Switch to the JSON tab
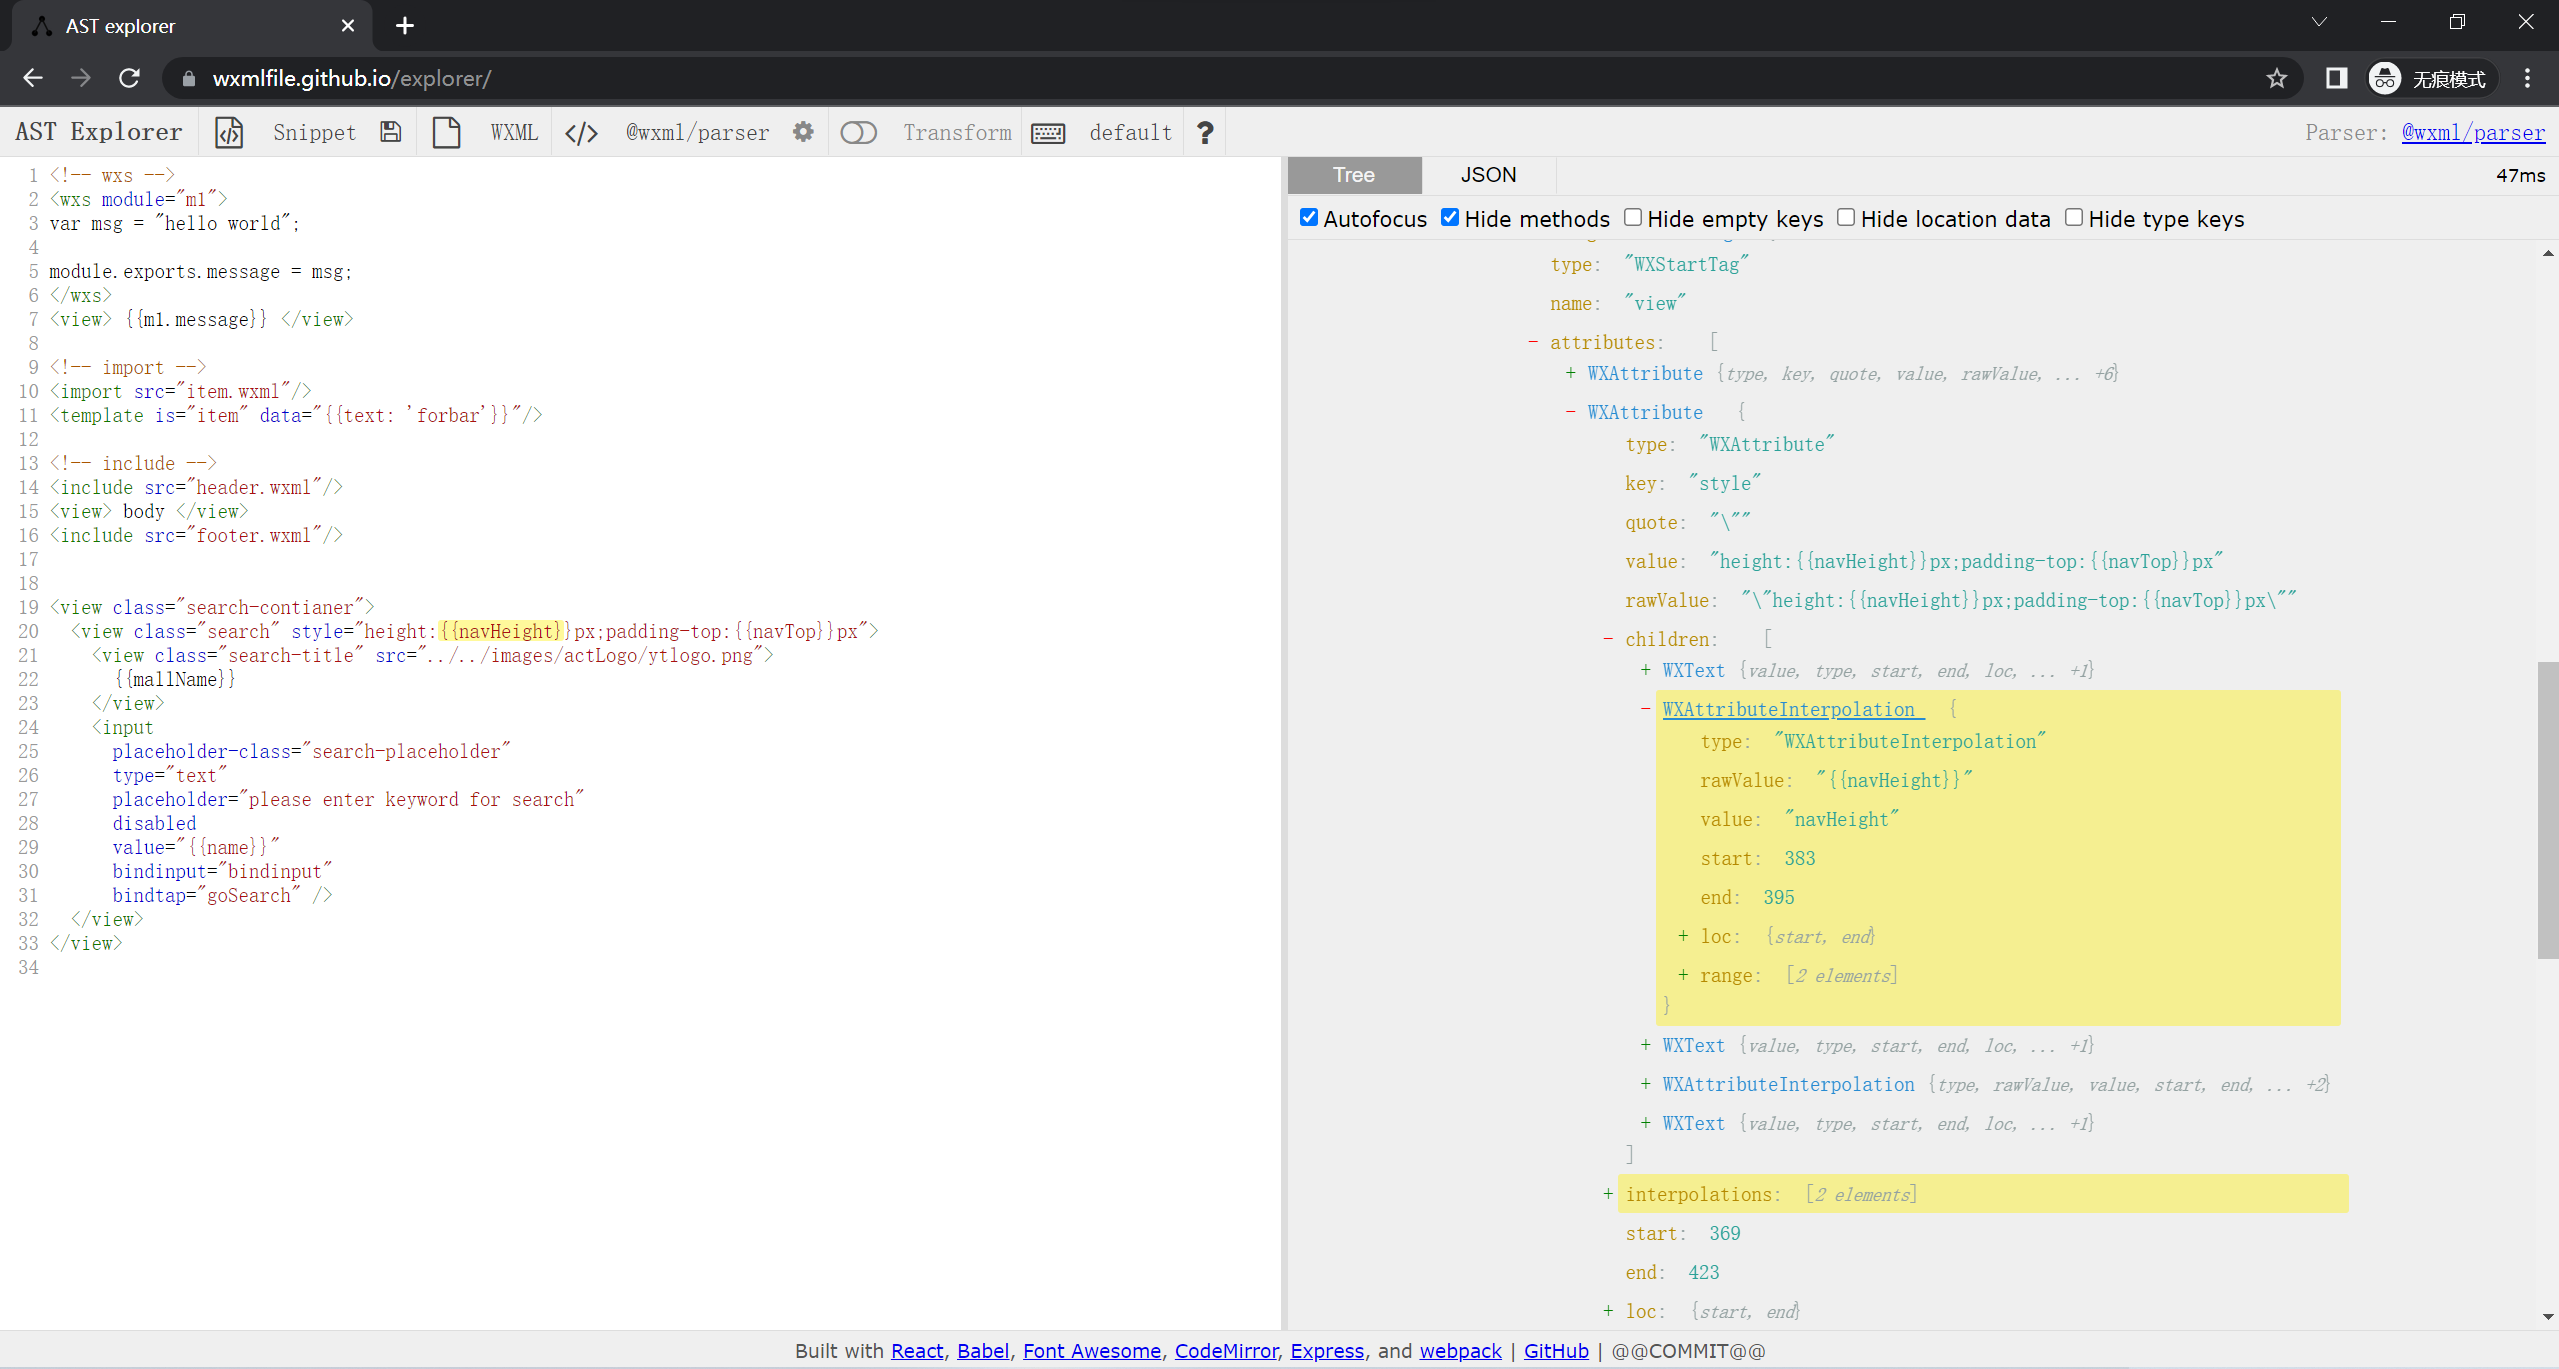Viewport: 2559px width, 1369px height. pyautogui.click(x=1488, y=175)
